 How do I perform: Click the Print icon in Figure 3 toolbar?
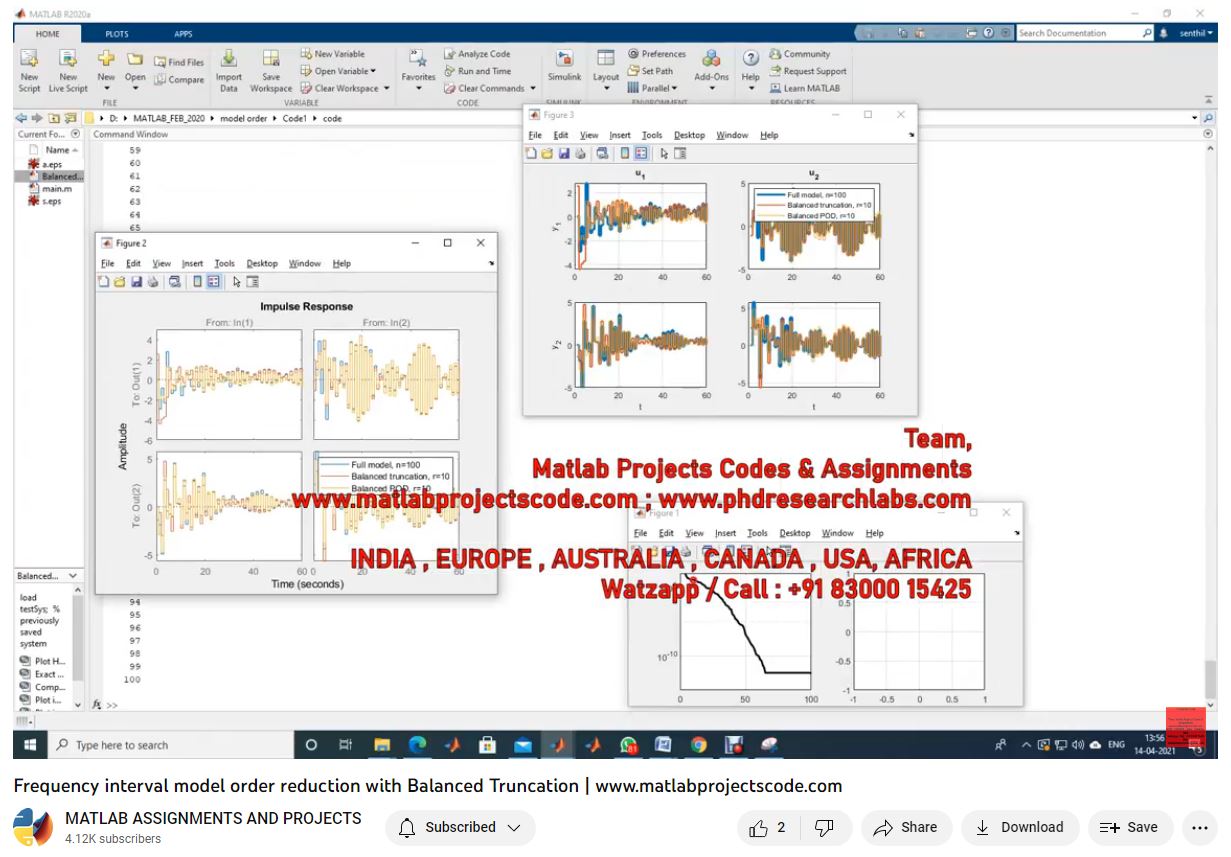[580, 153]
